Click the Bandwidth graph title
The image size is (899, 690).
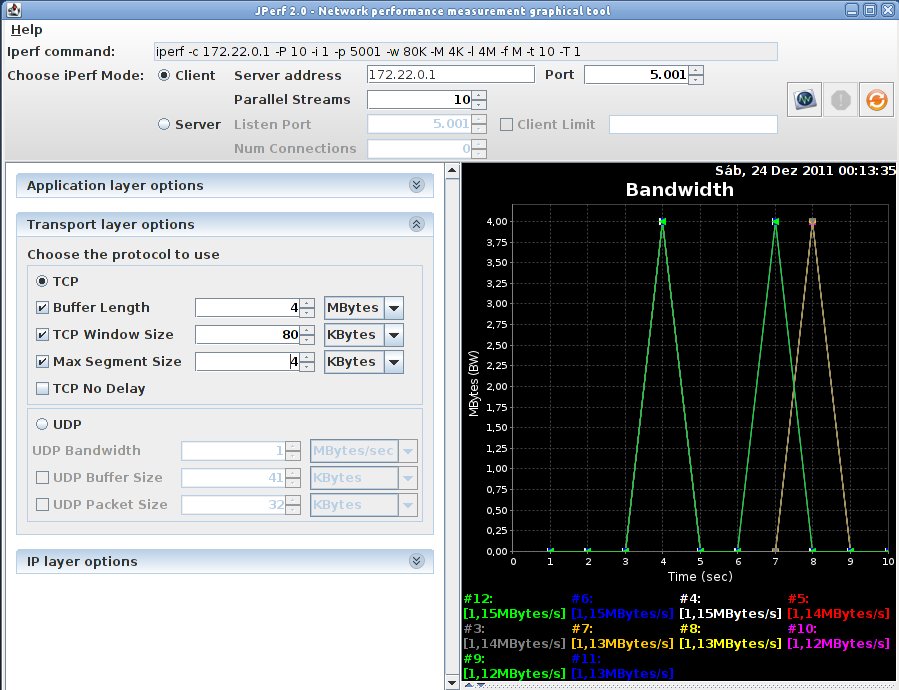tap(679, 189)
